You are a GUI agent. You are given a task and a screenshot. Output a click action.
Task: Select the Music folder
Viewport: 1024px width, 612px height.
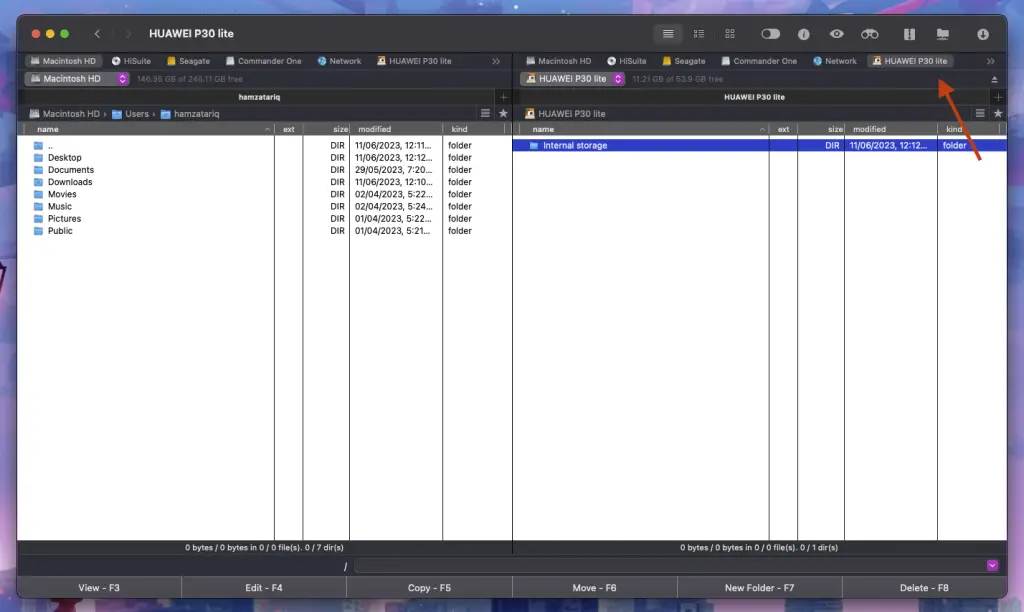tap(264, 206)
